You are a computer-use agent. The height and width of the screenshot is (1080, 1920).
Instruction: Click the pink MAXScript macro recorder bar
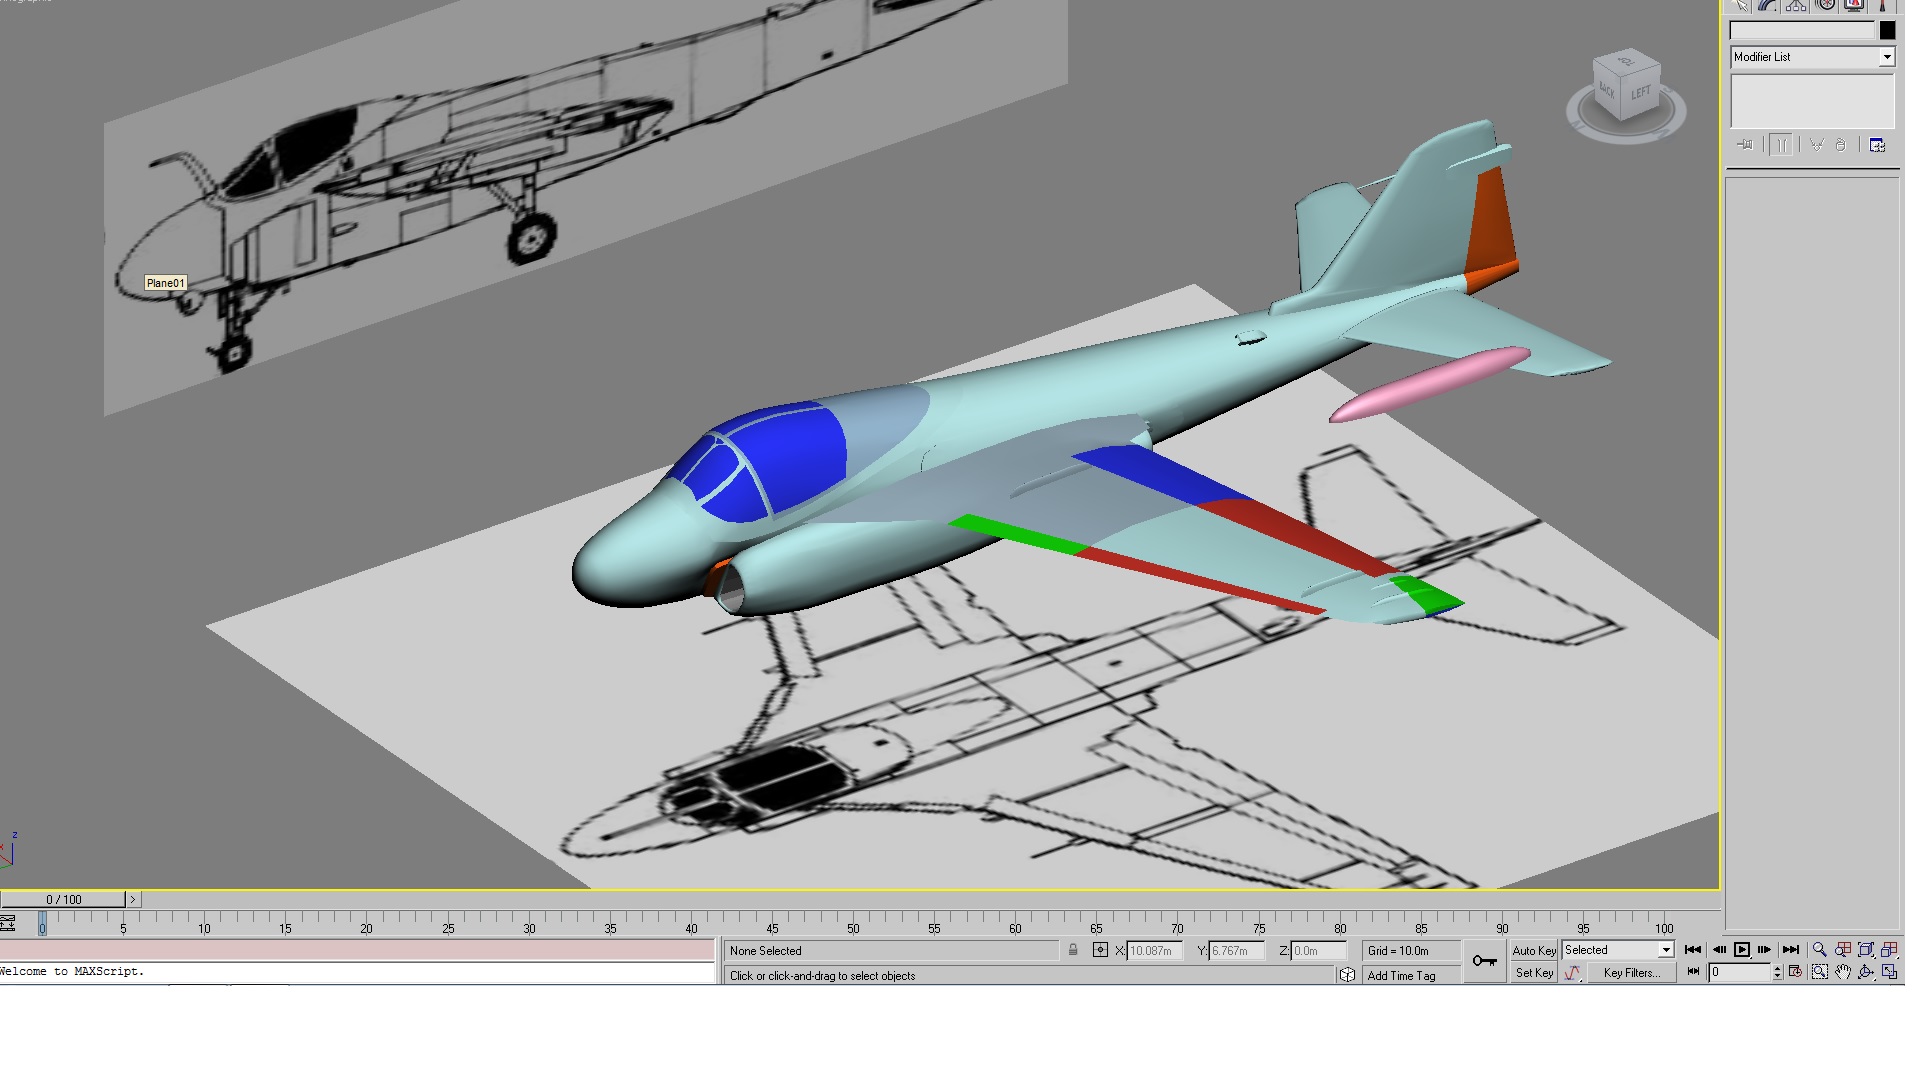click(x=357, y=950)
